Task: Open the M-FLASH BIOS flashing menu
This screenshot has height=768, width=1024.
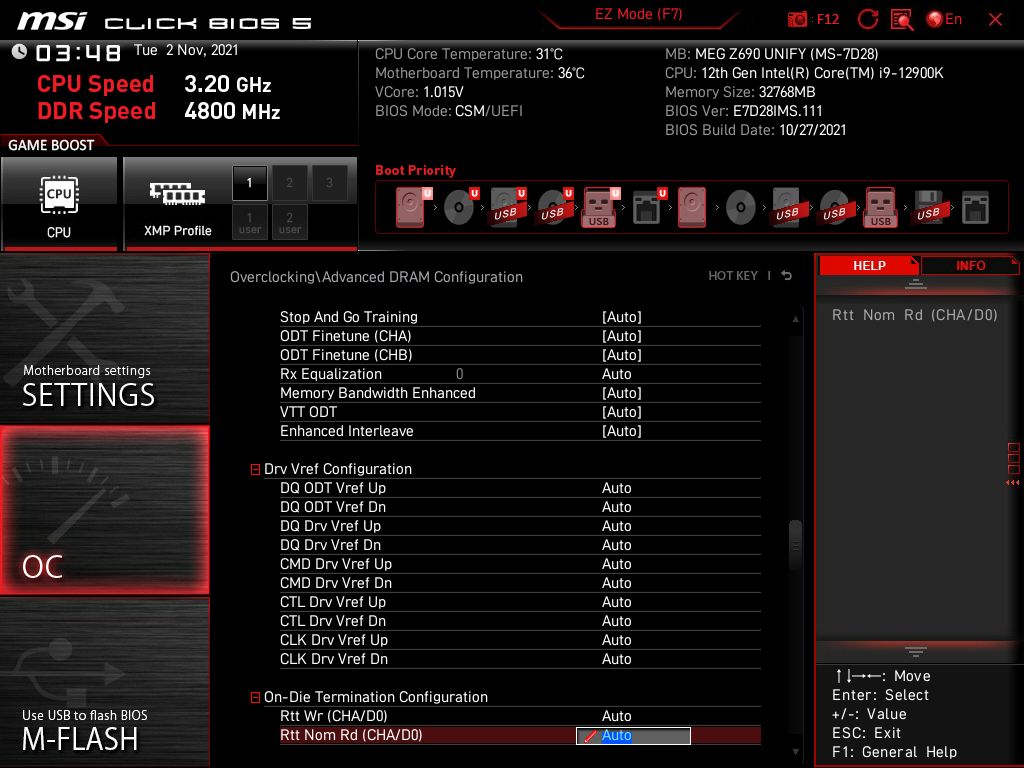Action: point(104,682)
